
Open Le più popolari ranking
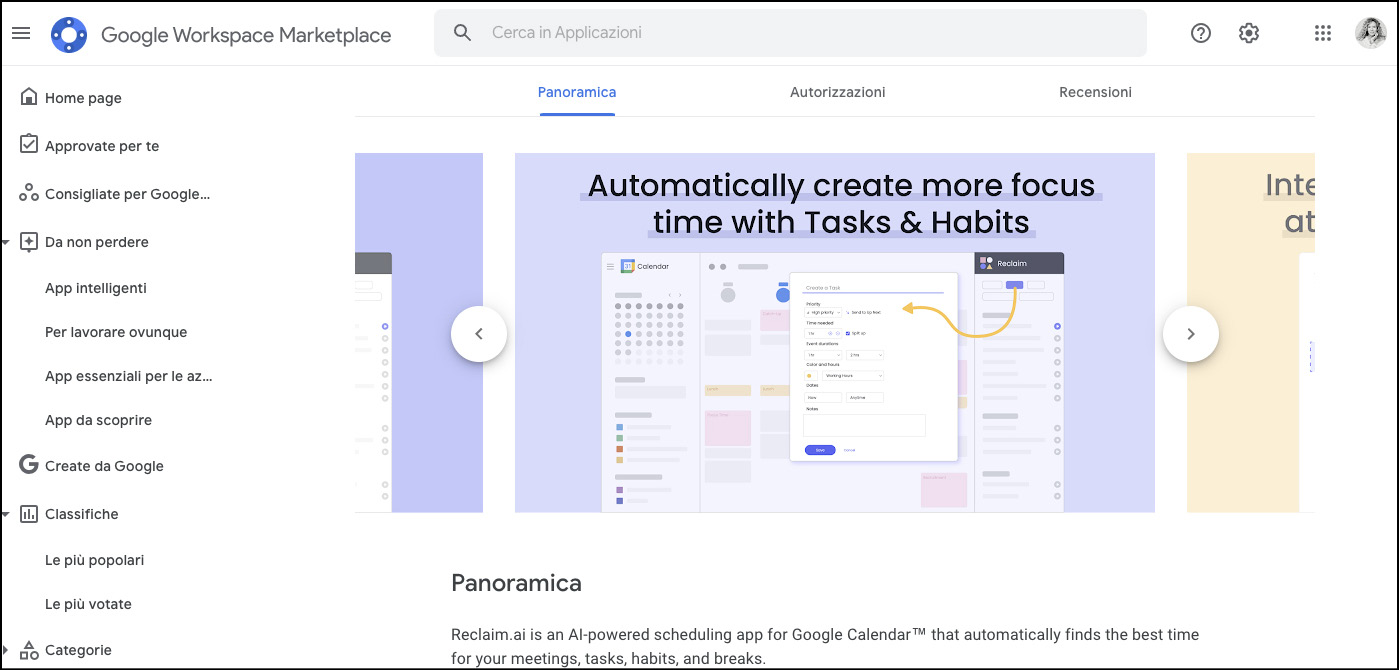coord(95,560)
